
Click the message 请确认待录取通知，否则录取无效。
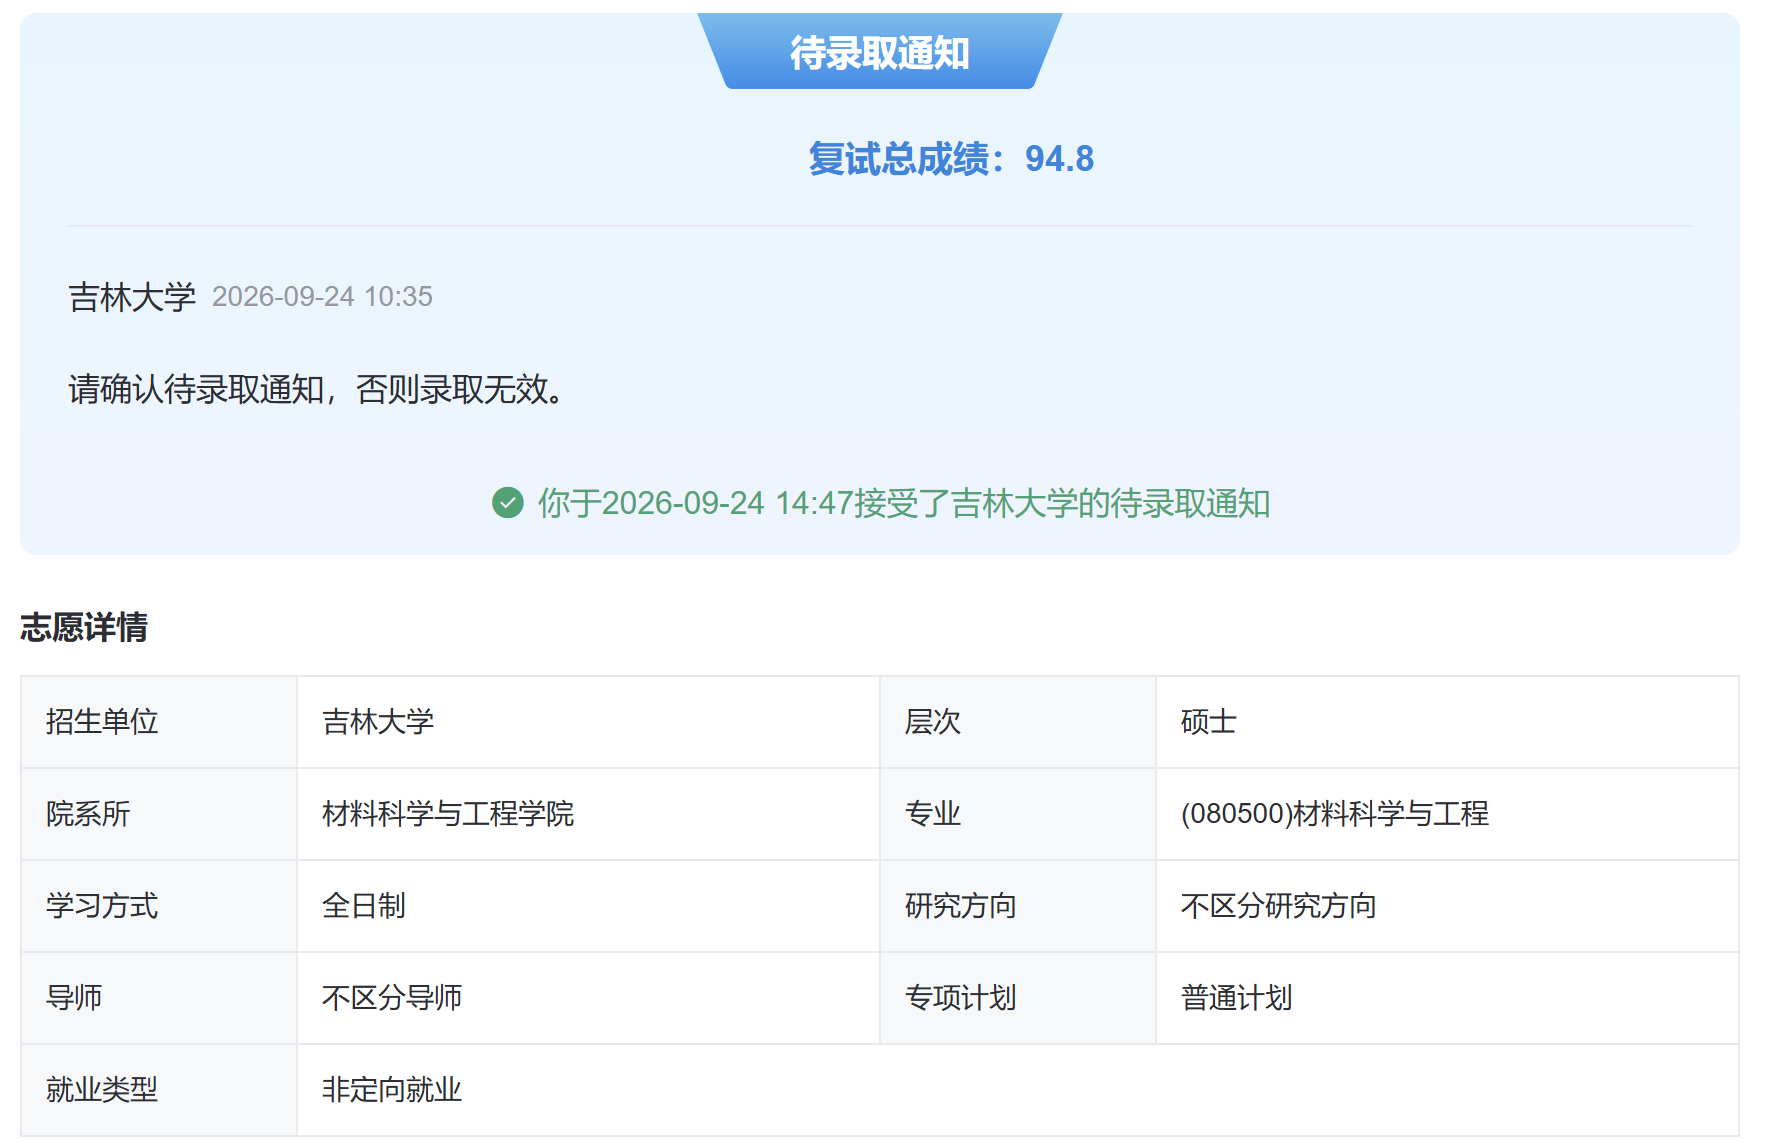pos(316,389)
